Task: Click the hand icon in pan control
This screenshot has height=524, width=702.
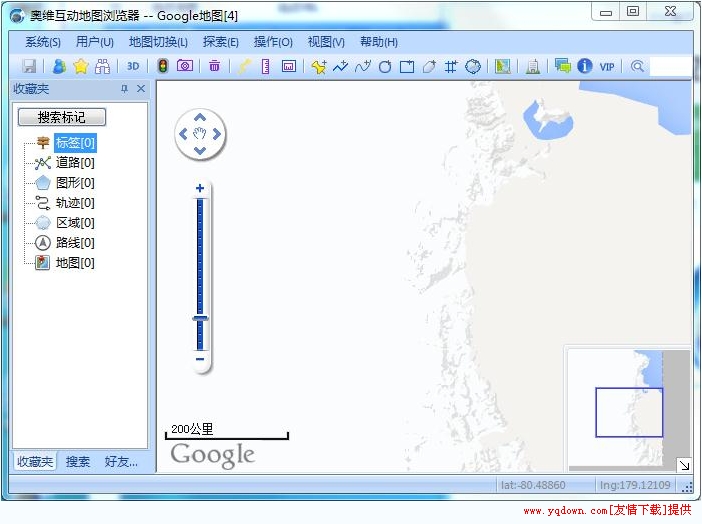Action: click(x=200, y=133)
